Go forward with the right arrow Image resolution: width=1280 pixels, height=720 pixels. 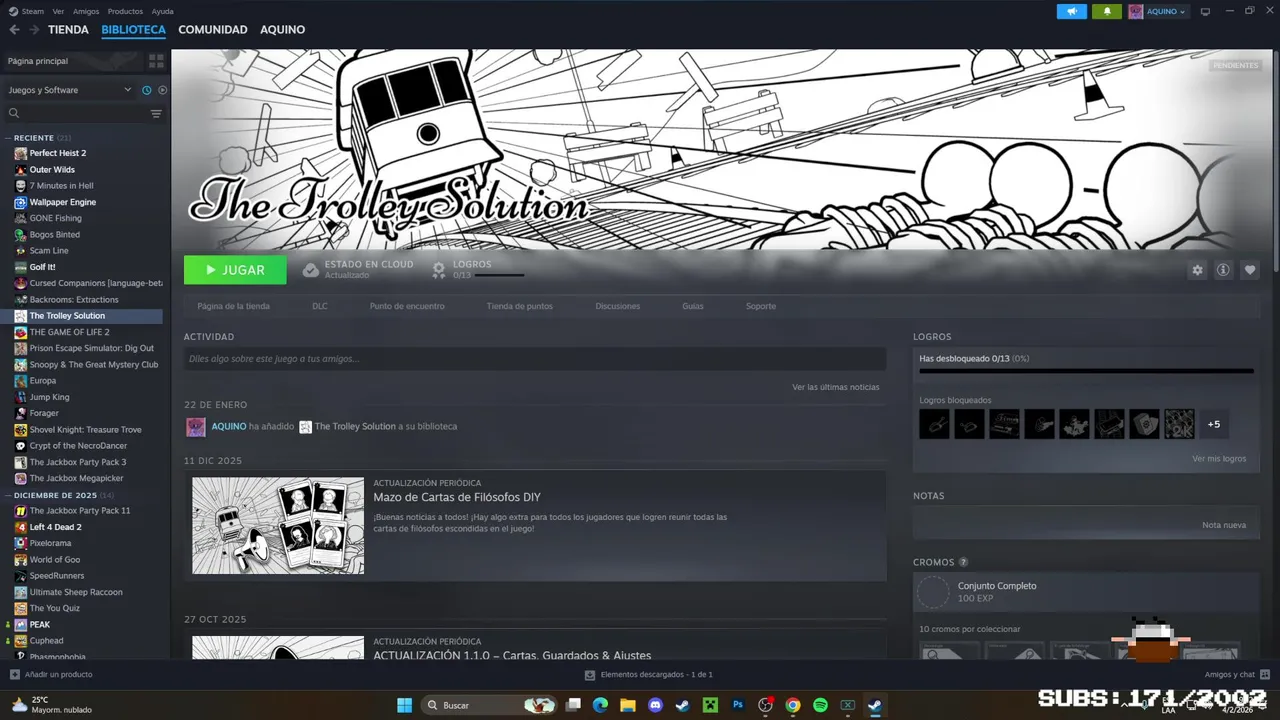(x=33, y=30)
